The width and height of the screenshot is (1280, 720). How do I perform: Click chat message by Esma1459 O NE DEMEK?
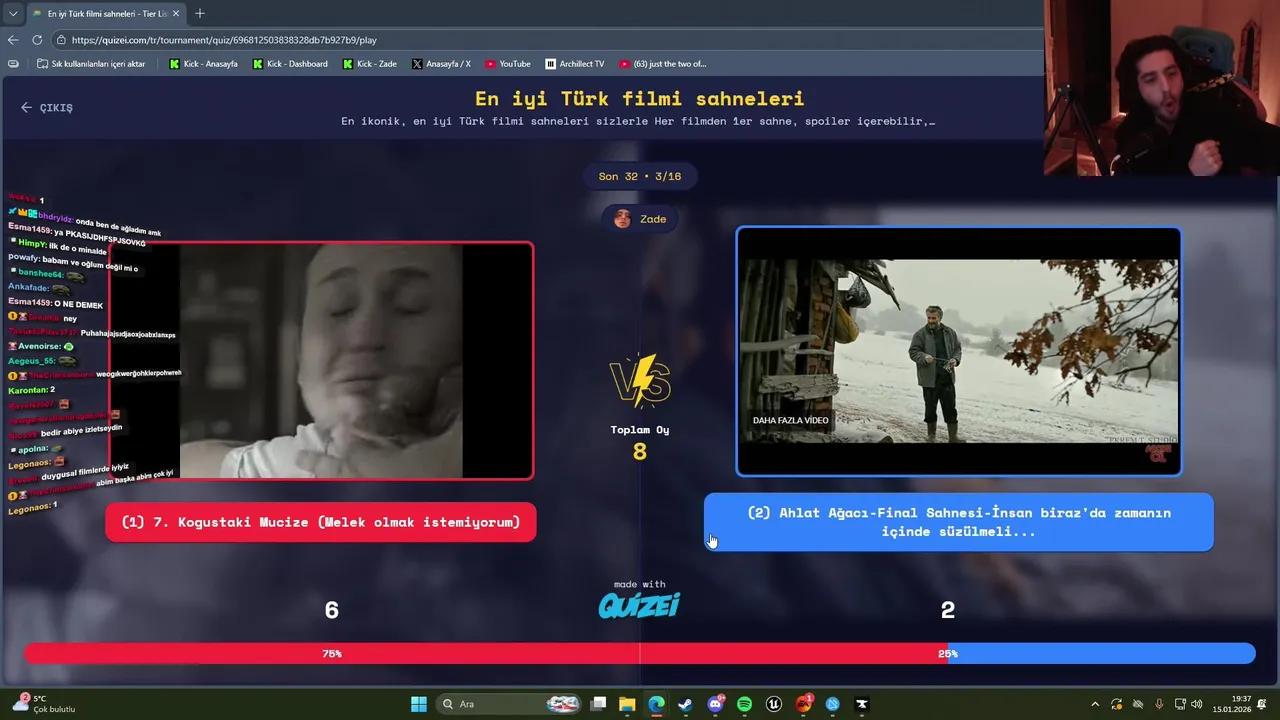click(56, 303)
